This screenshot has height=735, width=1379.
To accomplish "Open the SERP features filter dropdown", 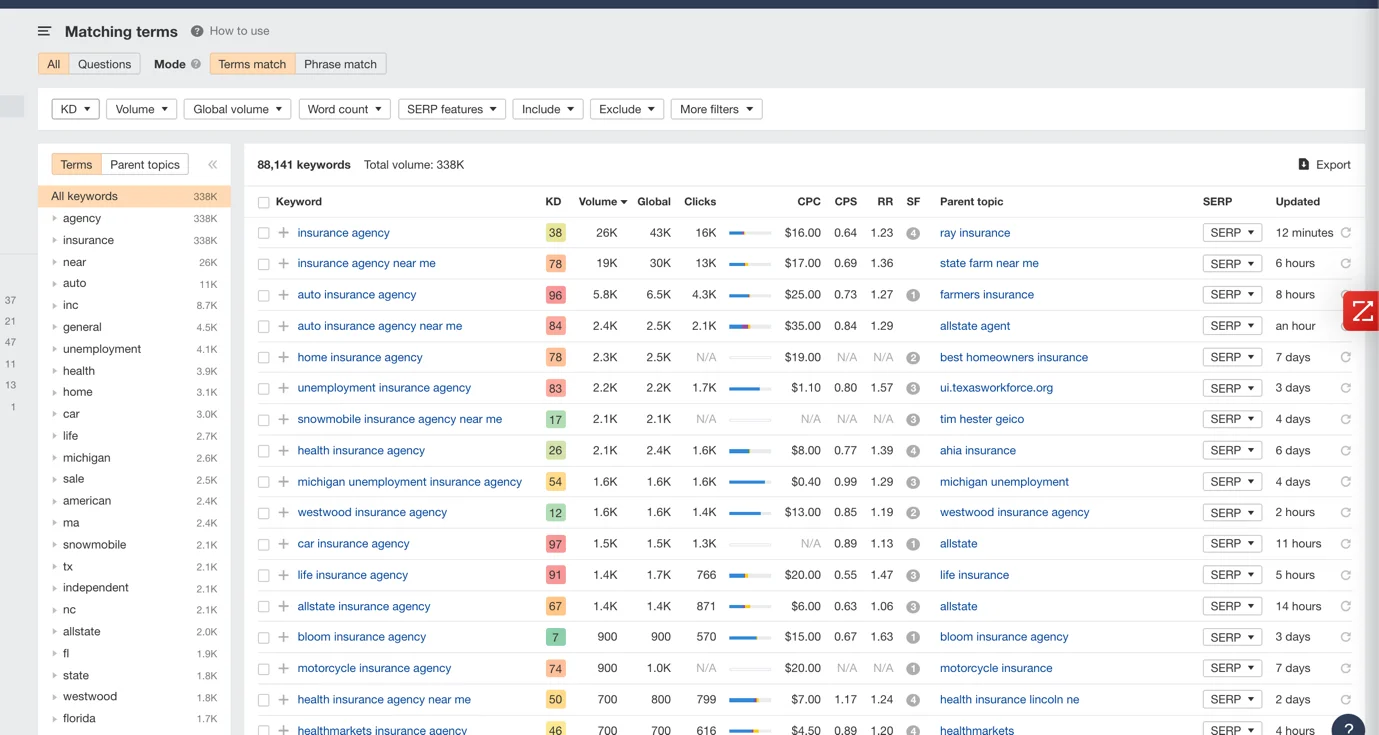I will [452, 109].
